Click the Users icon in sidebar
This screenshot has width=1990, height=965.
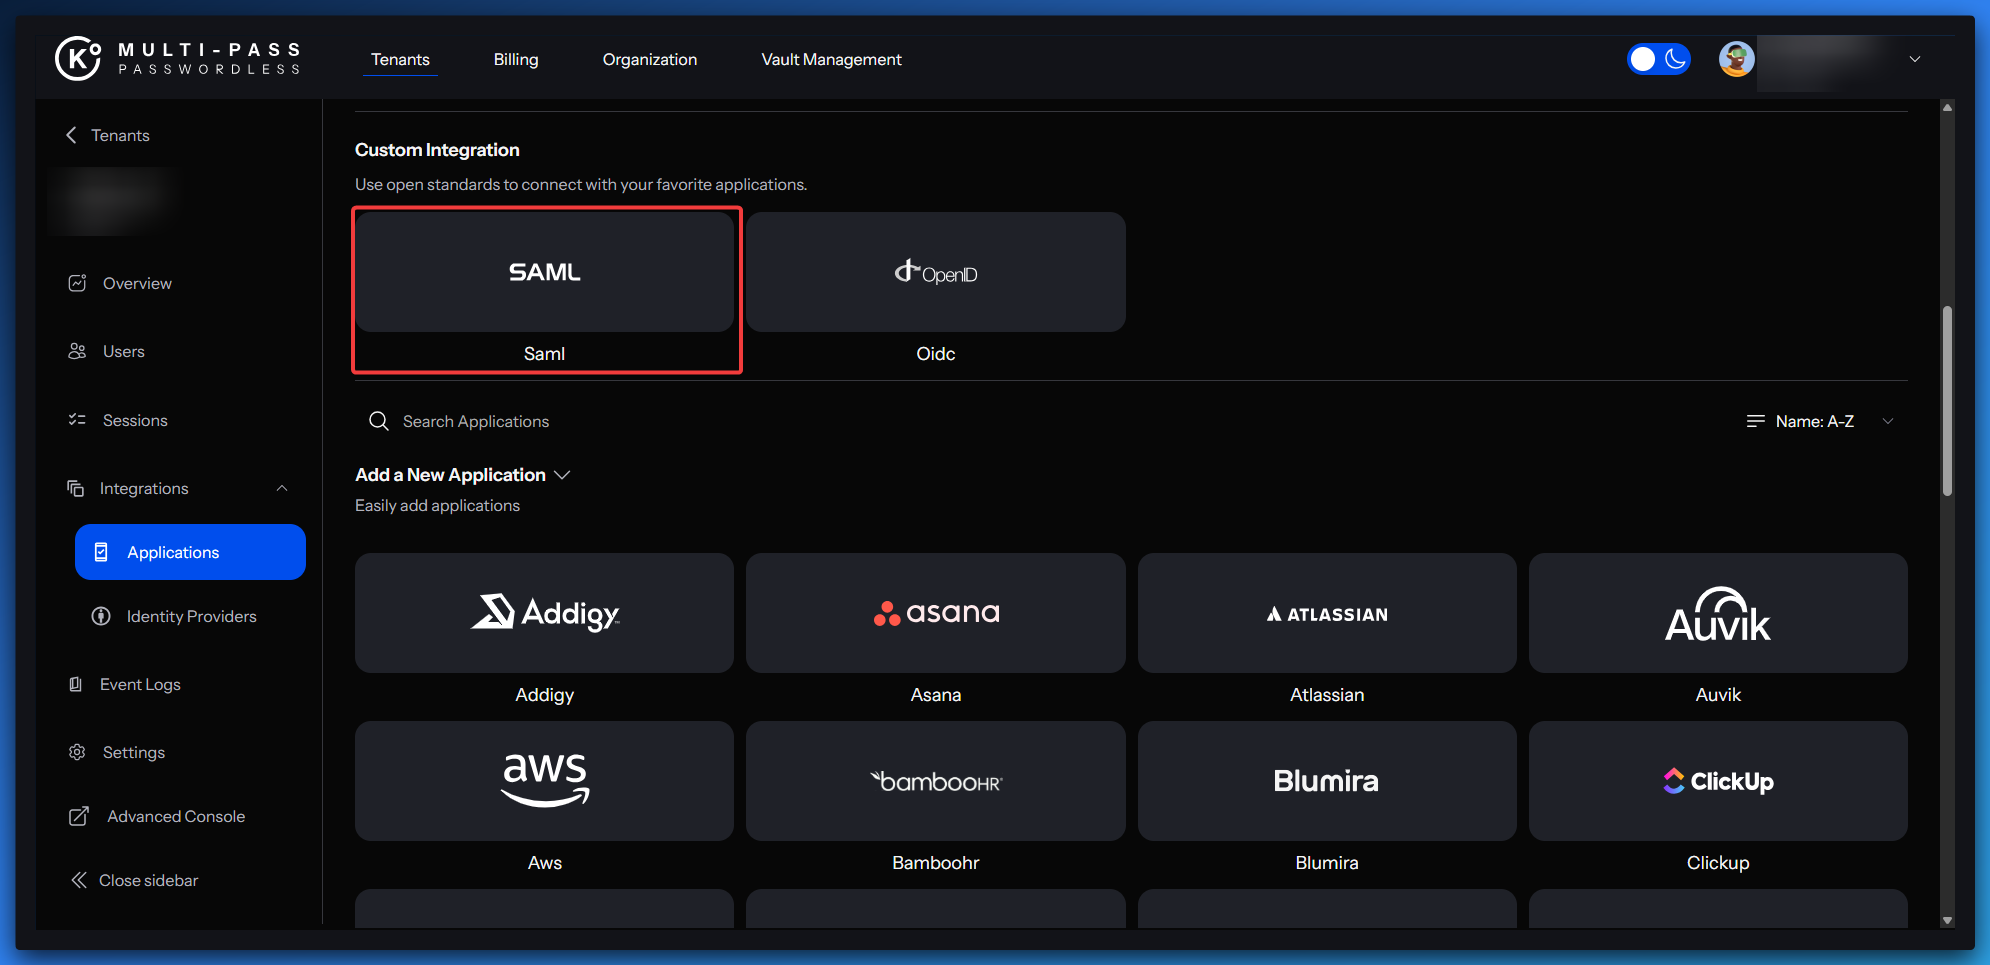pyautogui.click(x=77, y=351)
